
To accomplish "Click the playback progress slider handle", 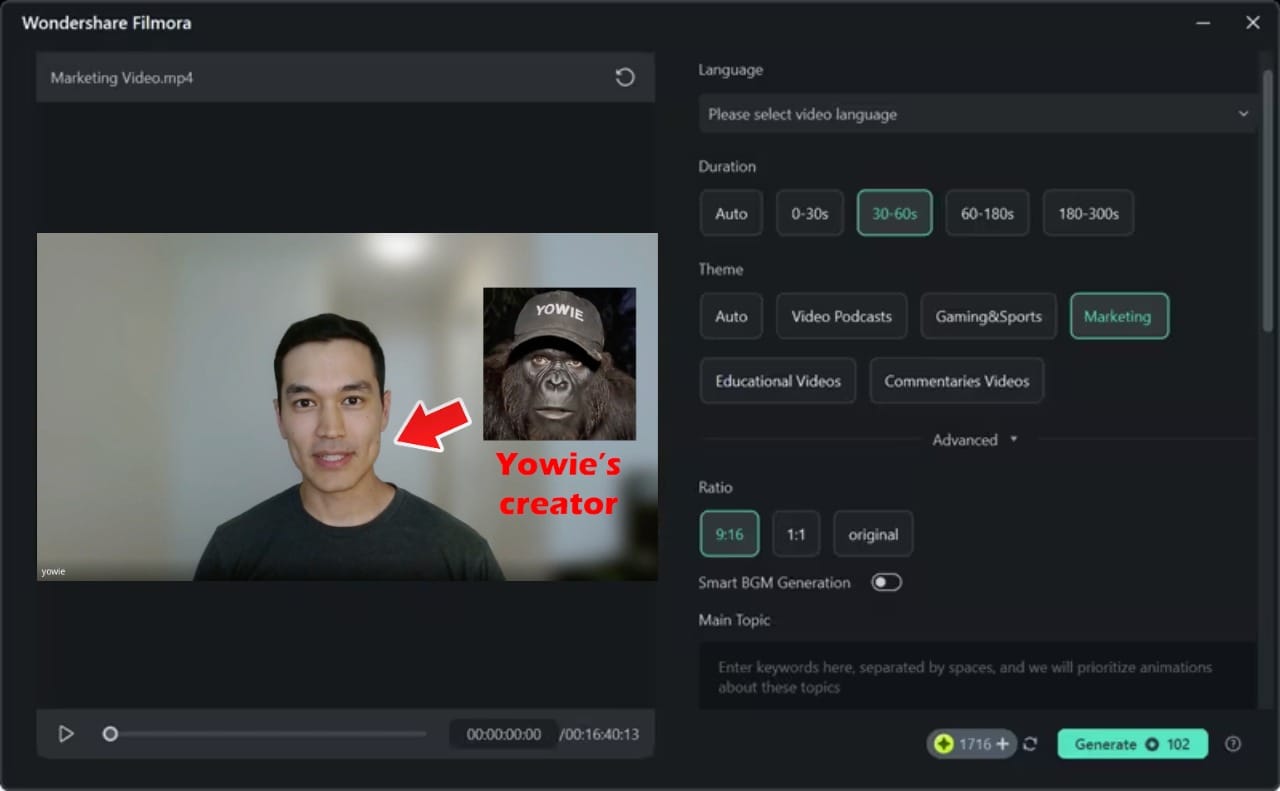I will click(x=110, y=734).
